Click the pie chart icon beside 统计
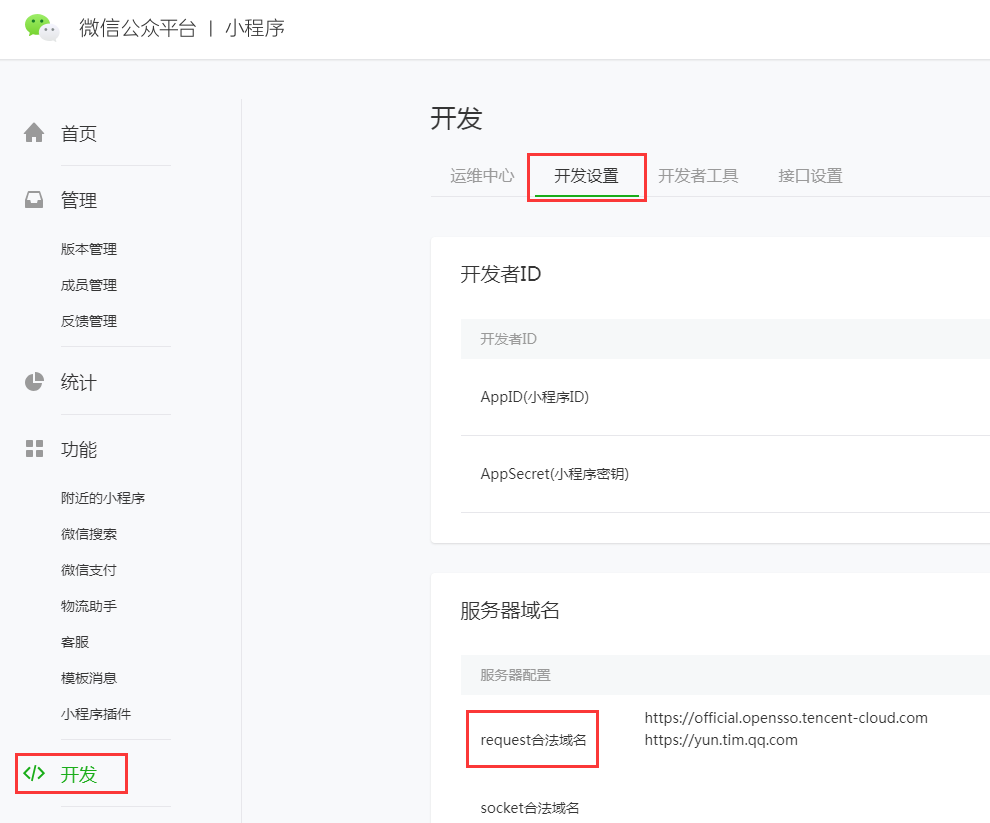 [x=35, y=382]
